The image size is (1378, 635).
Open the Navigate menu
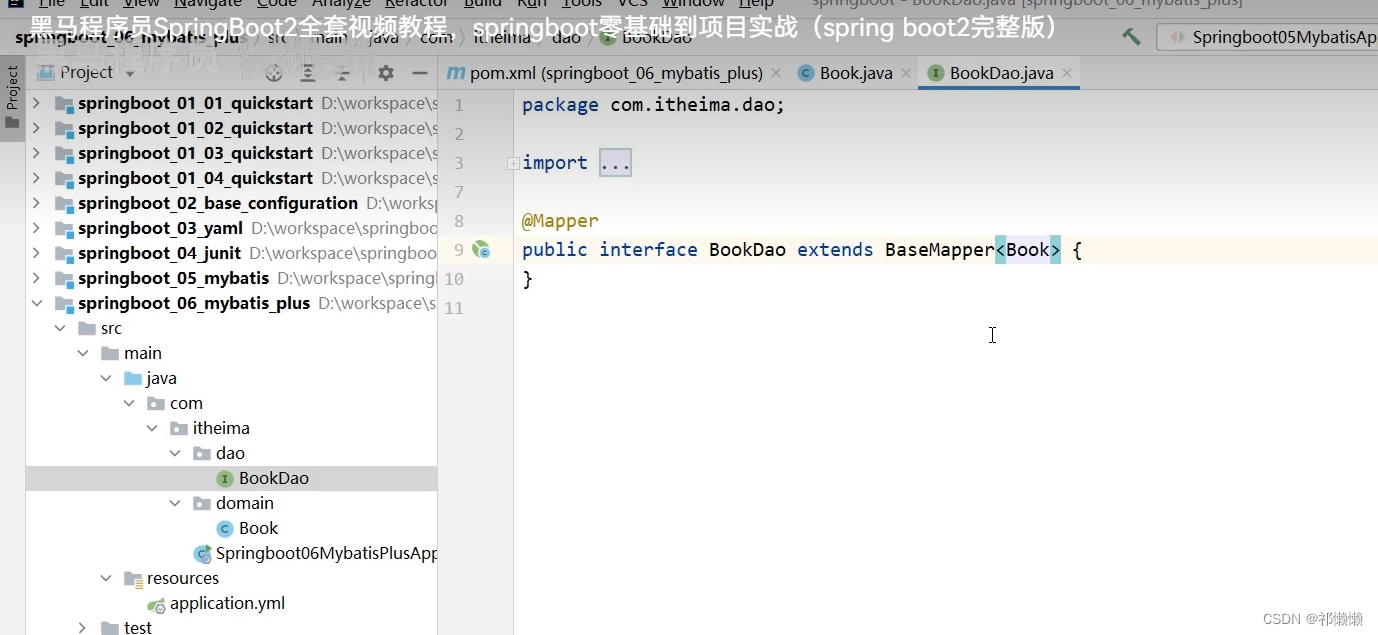point(206,4)
